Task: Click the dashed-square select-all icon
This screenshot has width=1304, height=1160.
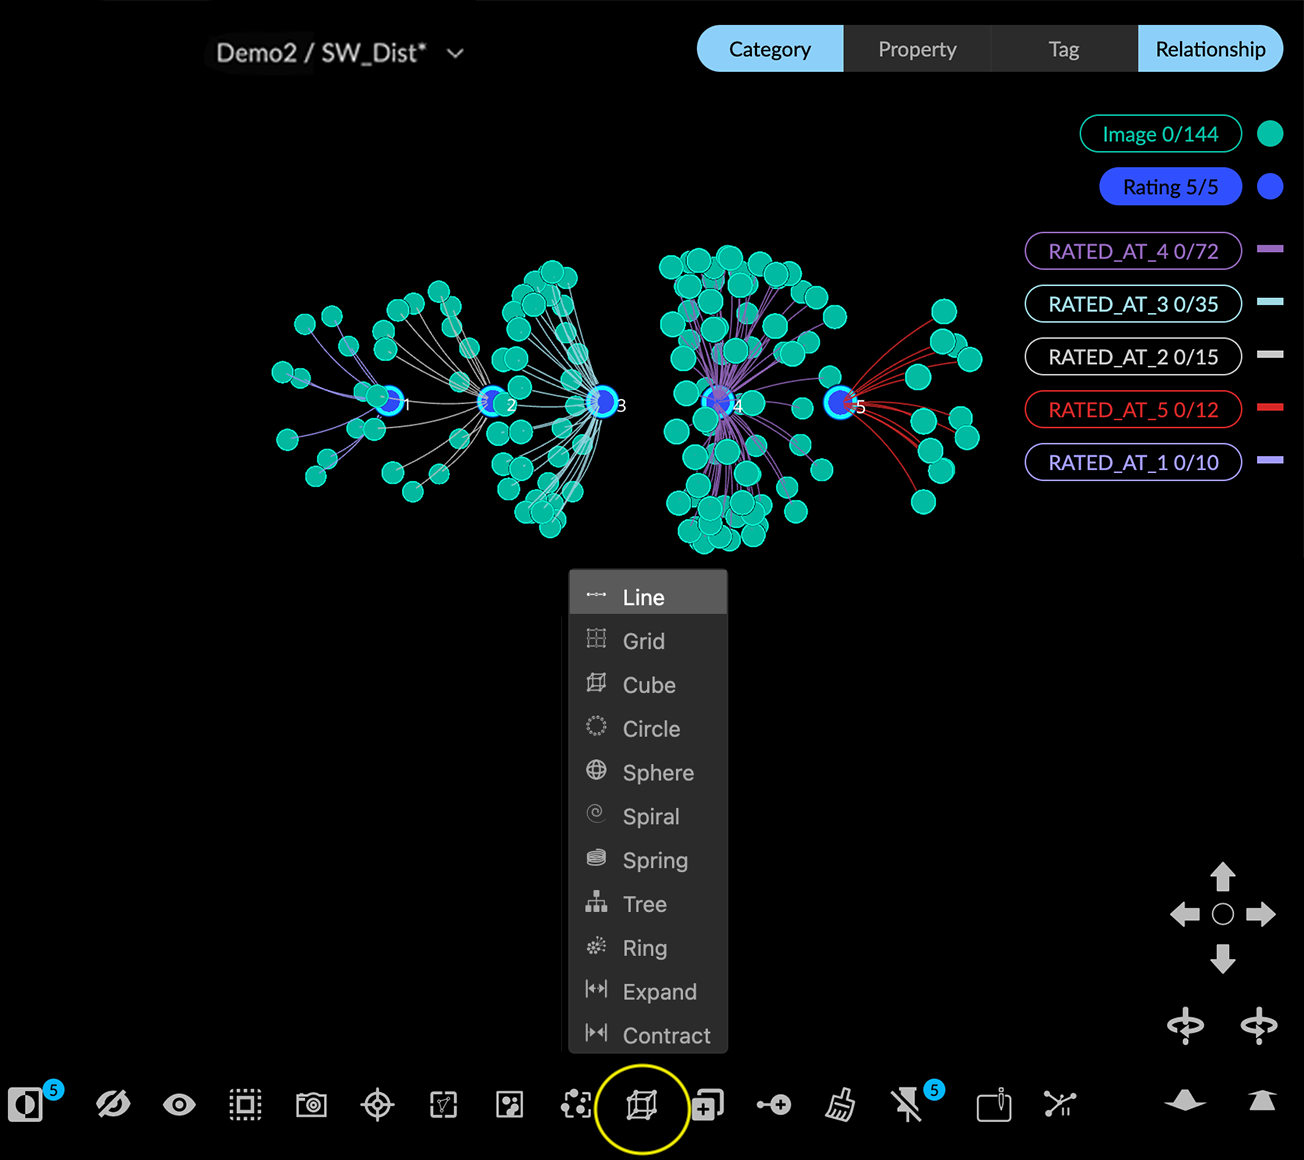Action: tap(245, 1105)
